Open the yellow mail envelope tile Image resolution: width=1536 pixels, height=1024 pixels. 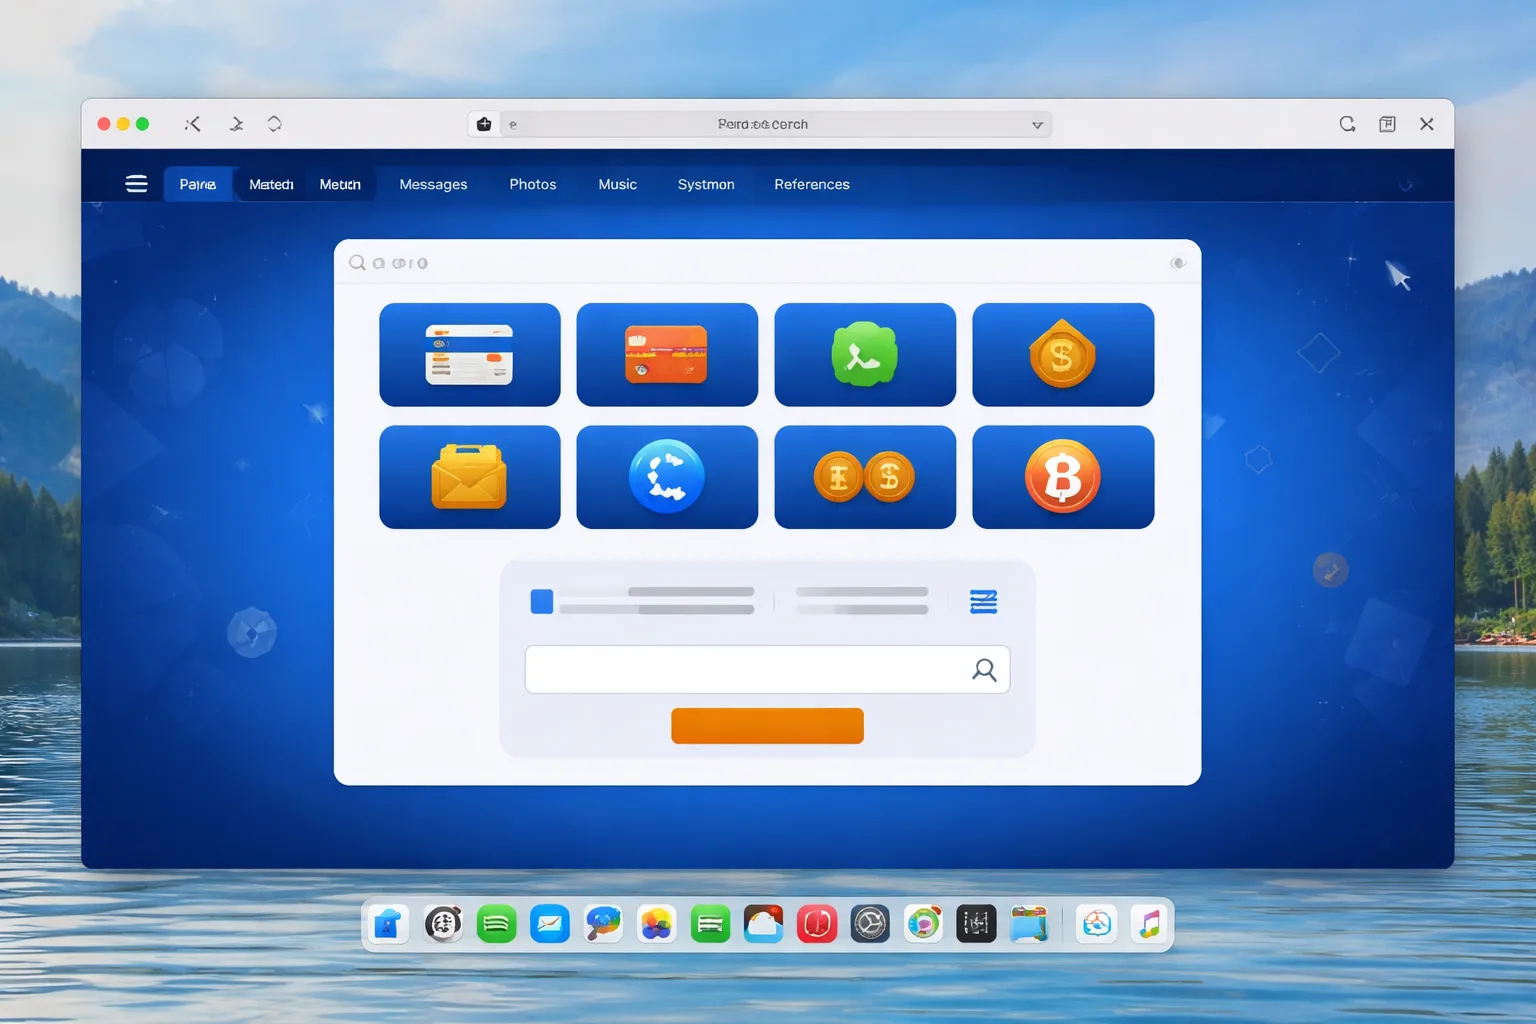click(x=470, y=477)
